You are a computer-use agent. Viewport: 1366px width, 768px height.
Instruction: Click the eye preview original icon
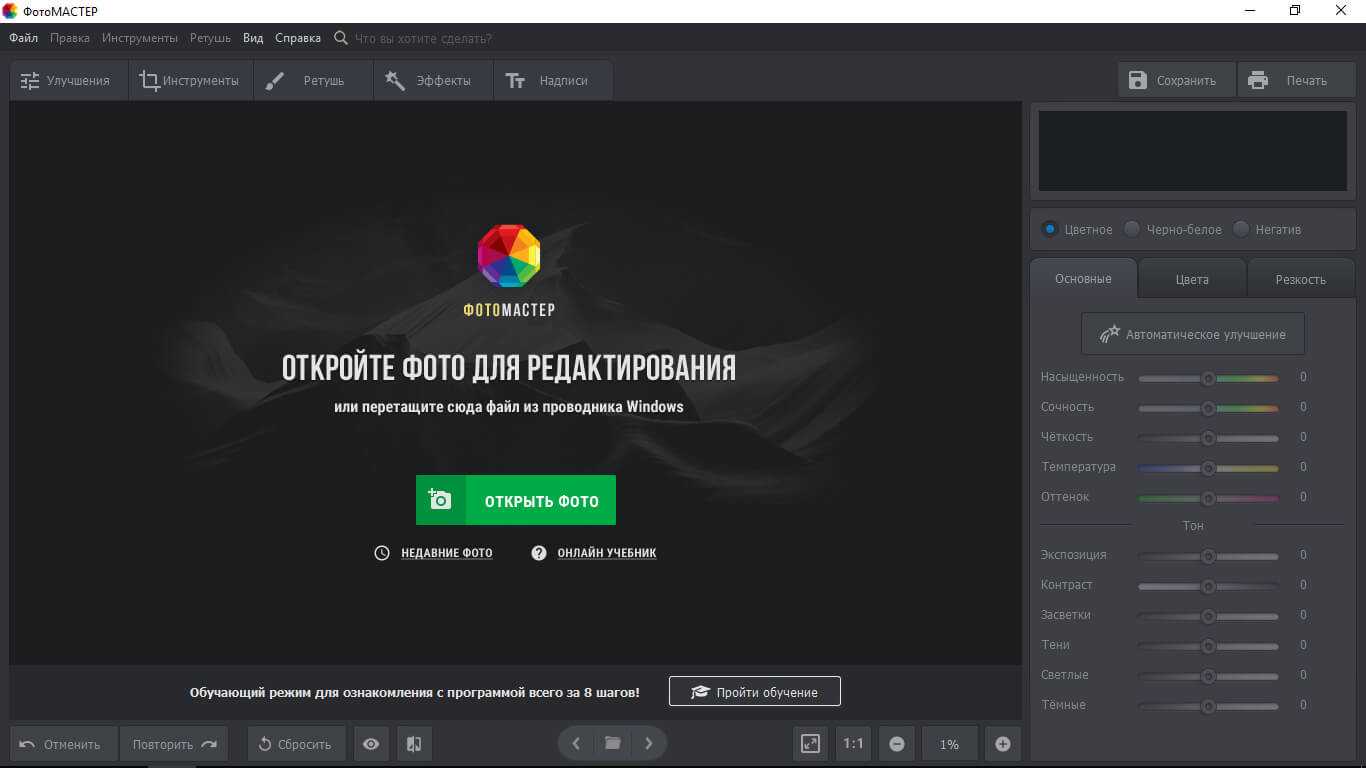(371, 744)
